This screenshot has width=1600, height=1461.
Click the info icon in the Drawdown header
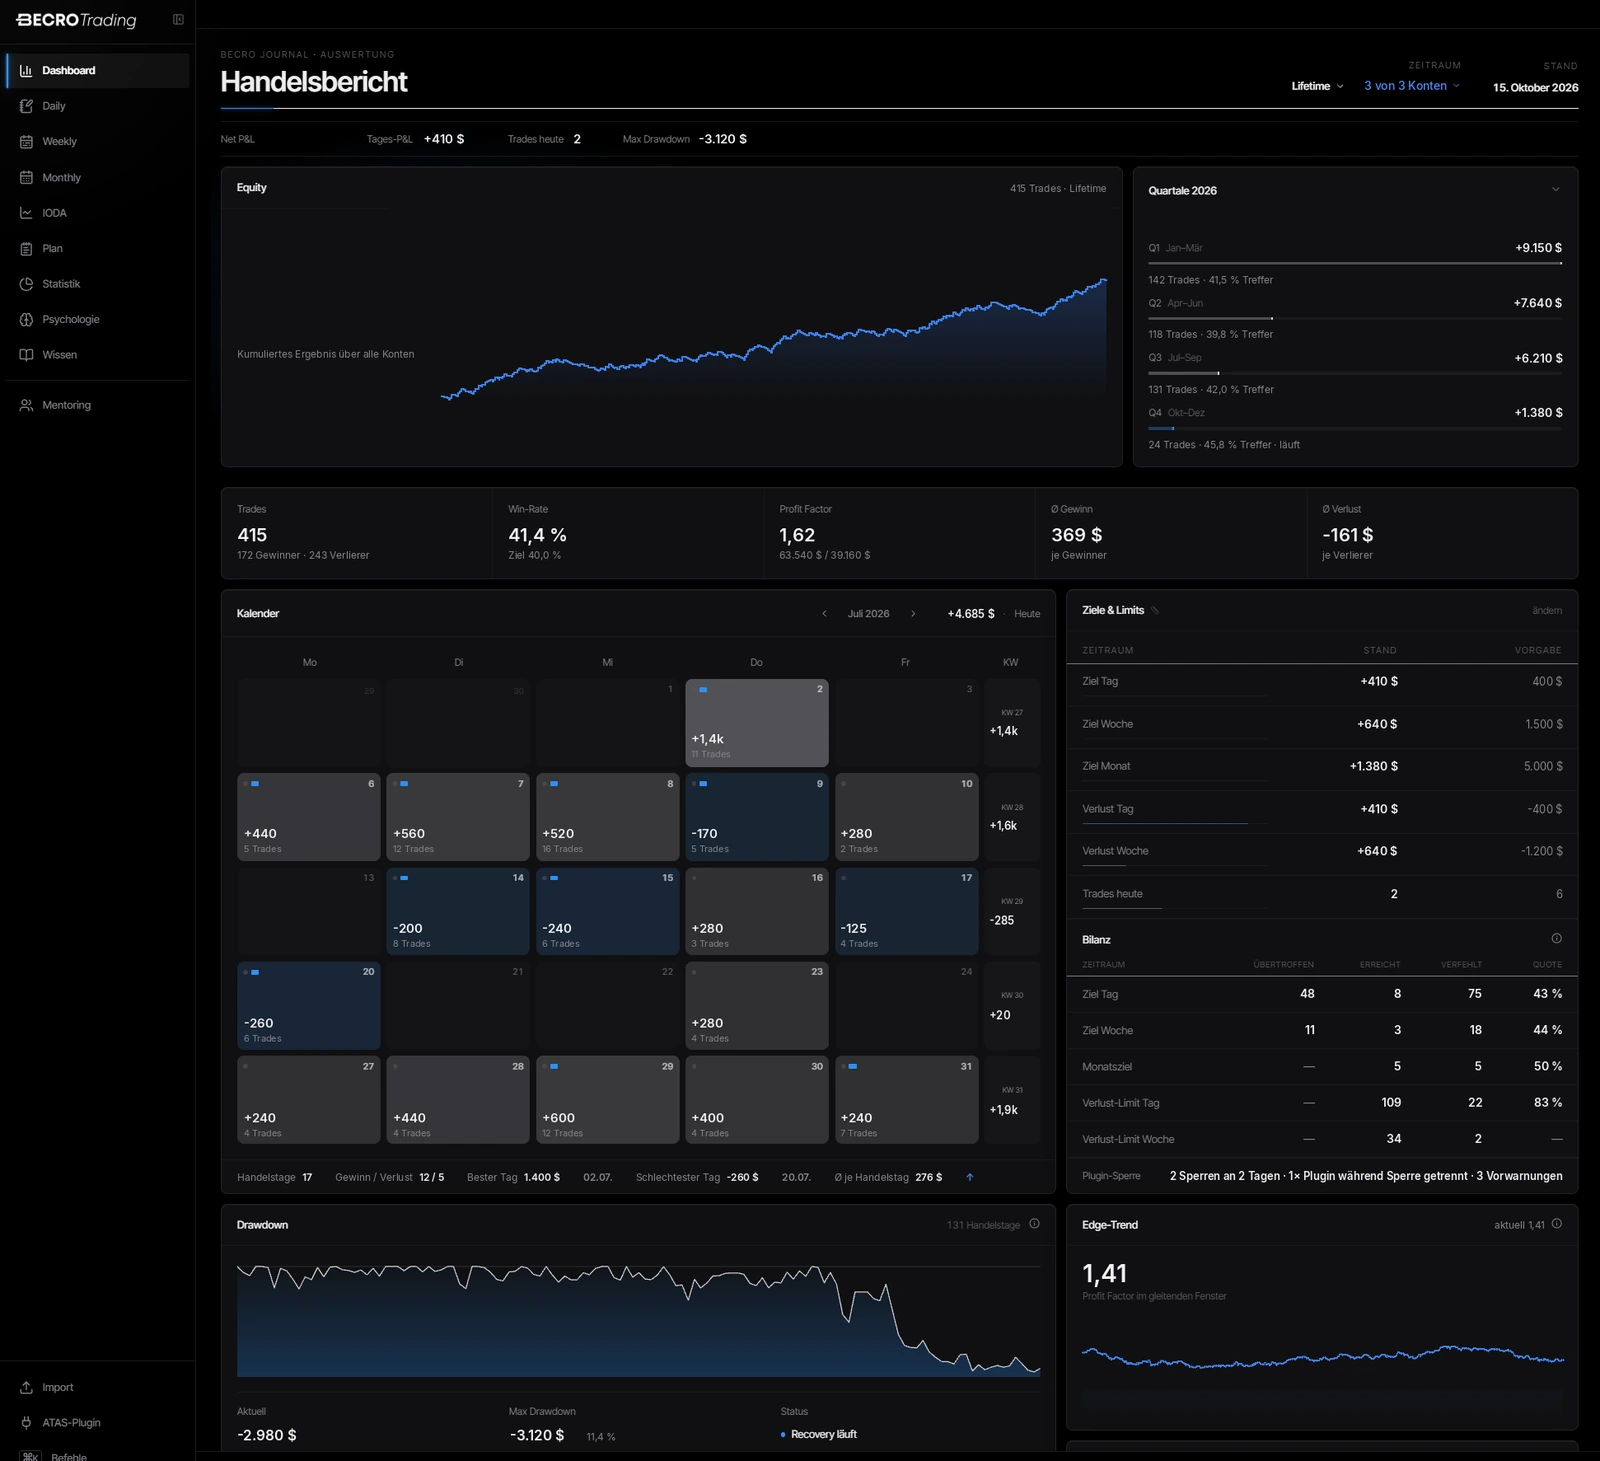click(1034, 1224)
